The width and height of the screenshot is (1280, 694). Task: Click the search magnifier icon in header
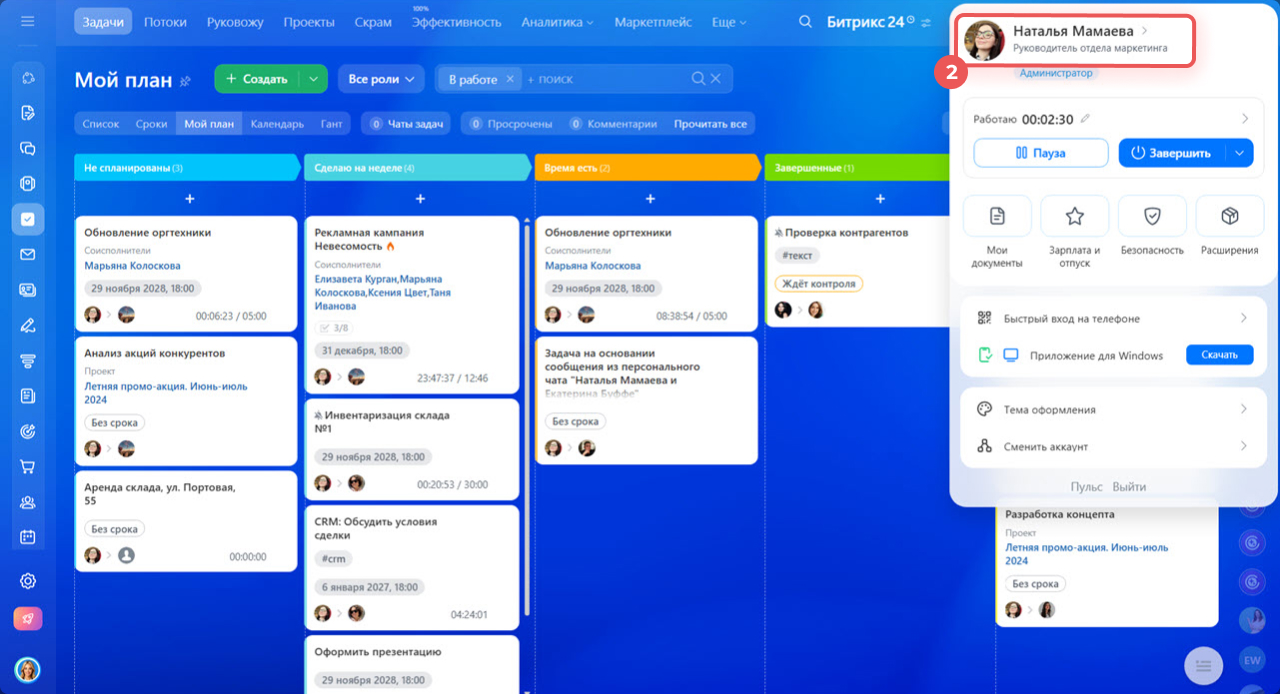coord(805,22)
